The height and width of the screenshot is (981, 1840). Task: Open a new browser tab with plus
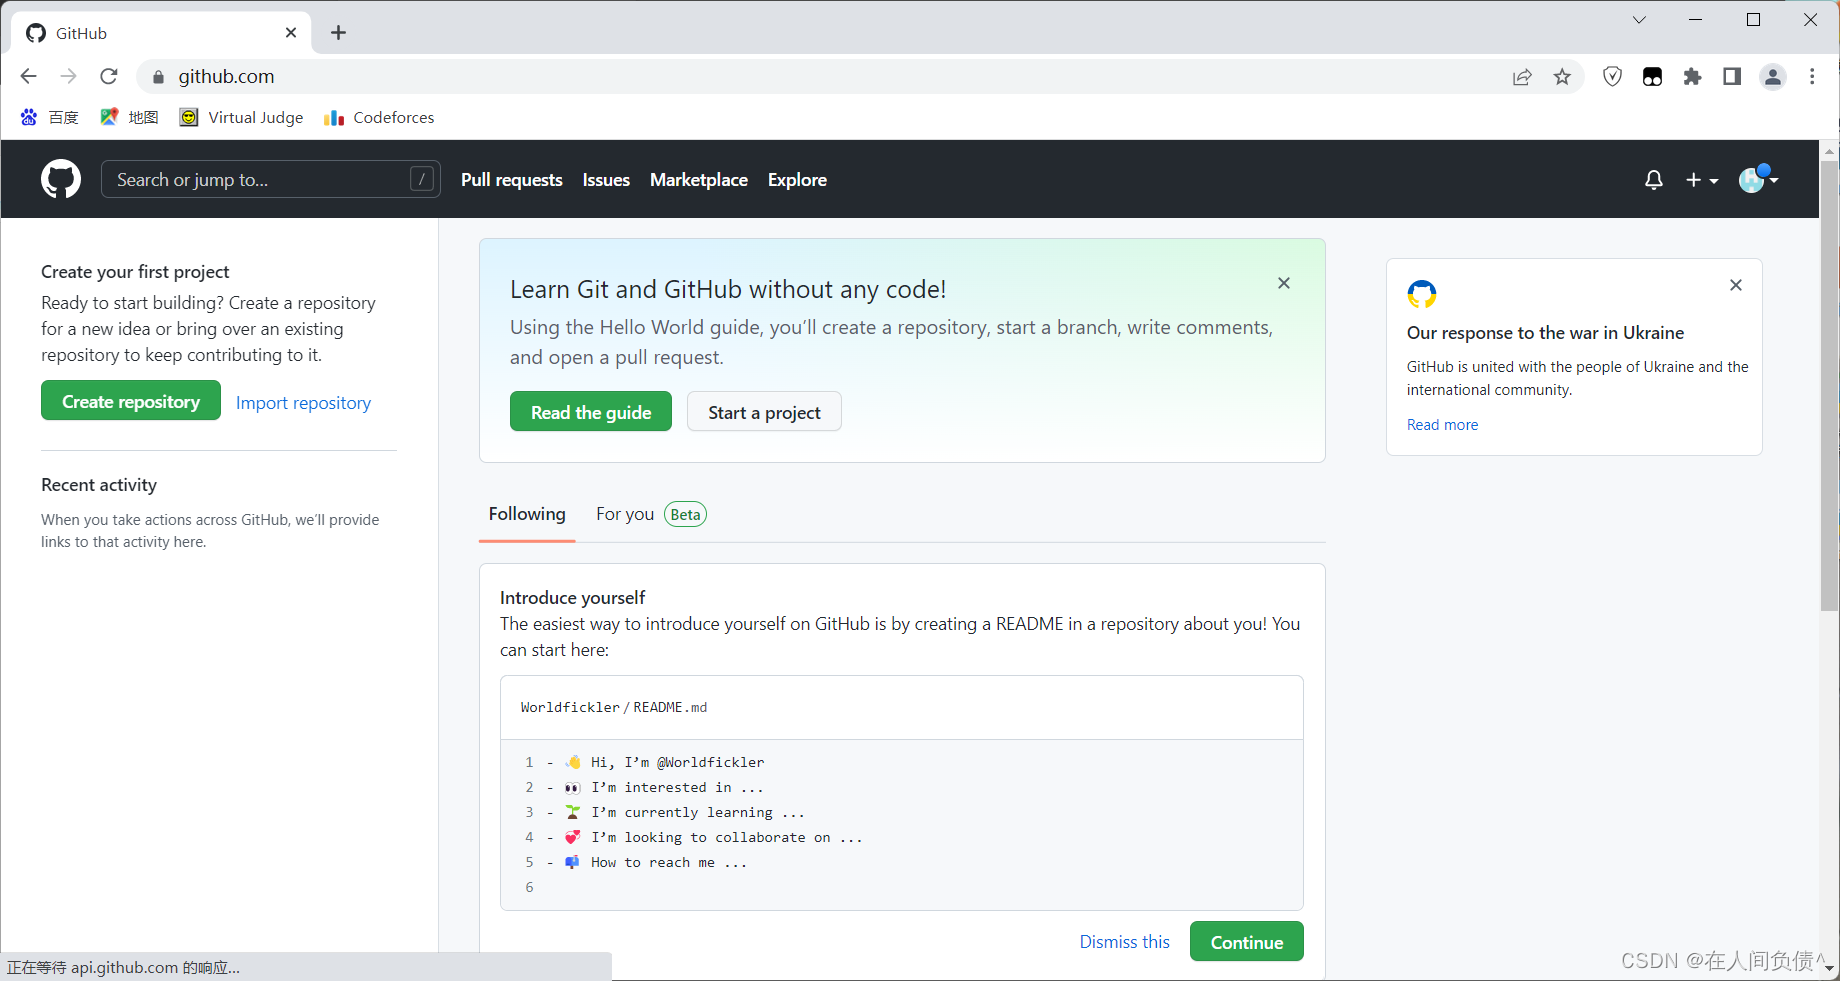coord(339,33)
